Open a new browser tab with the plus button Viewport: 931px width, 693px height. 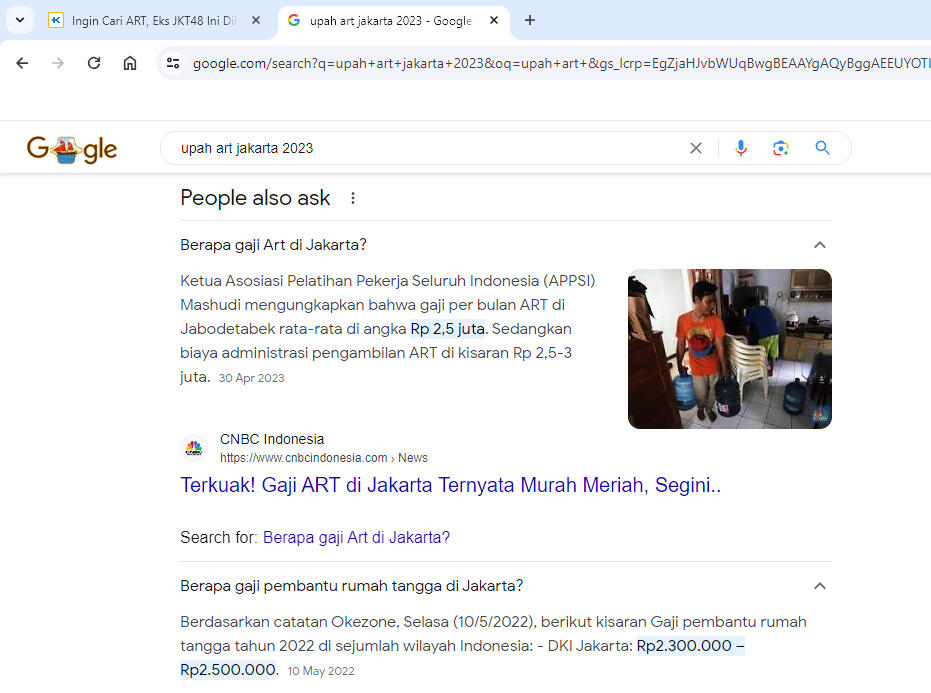pyautogui.click(x=530, y=19)
